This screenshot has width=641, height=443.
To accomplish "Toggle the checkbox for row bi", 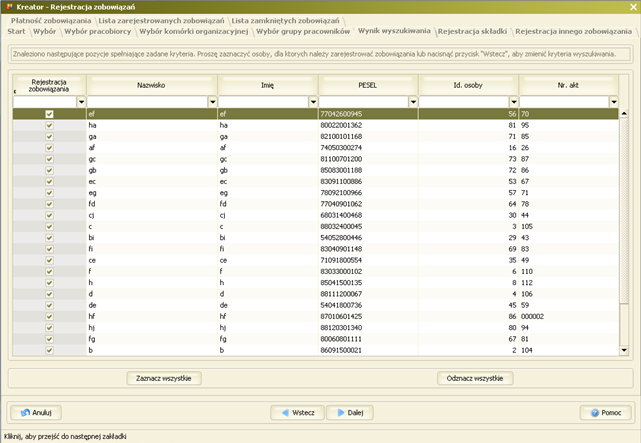I will tap(49, 237).
